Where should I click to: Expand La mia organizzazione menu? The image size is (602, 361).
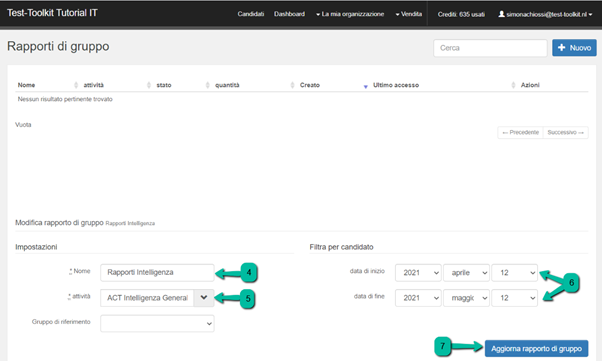click(350, 14)
